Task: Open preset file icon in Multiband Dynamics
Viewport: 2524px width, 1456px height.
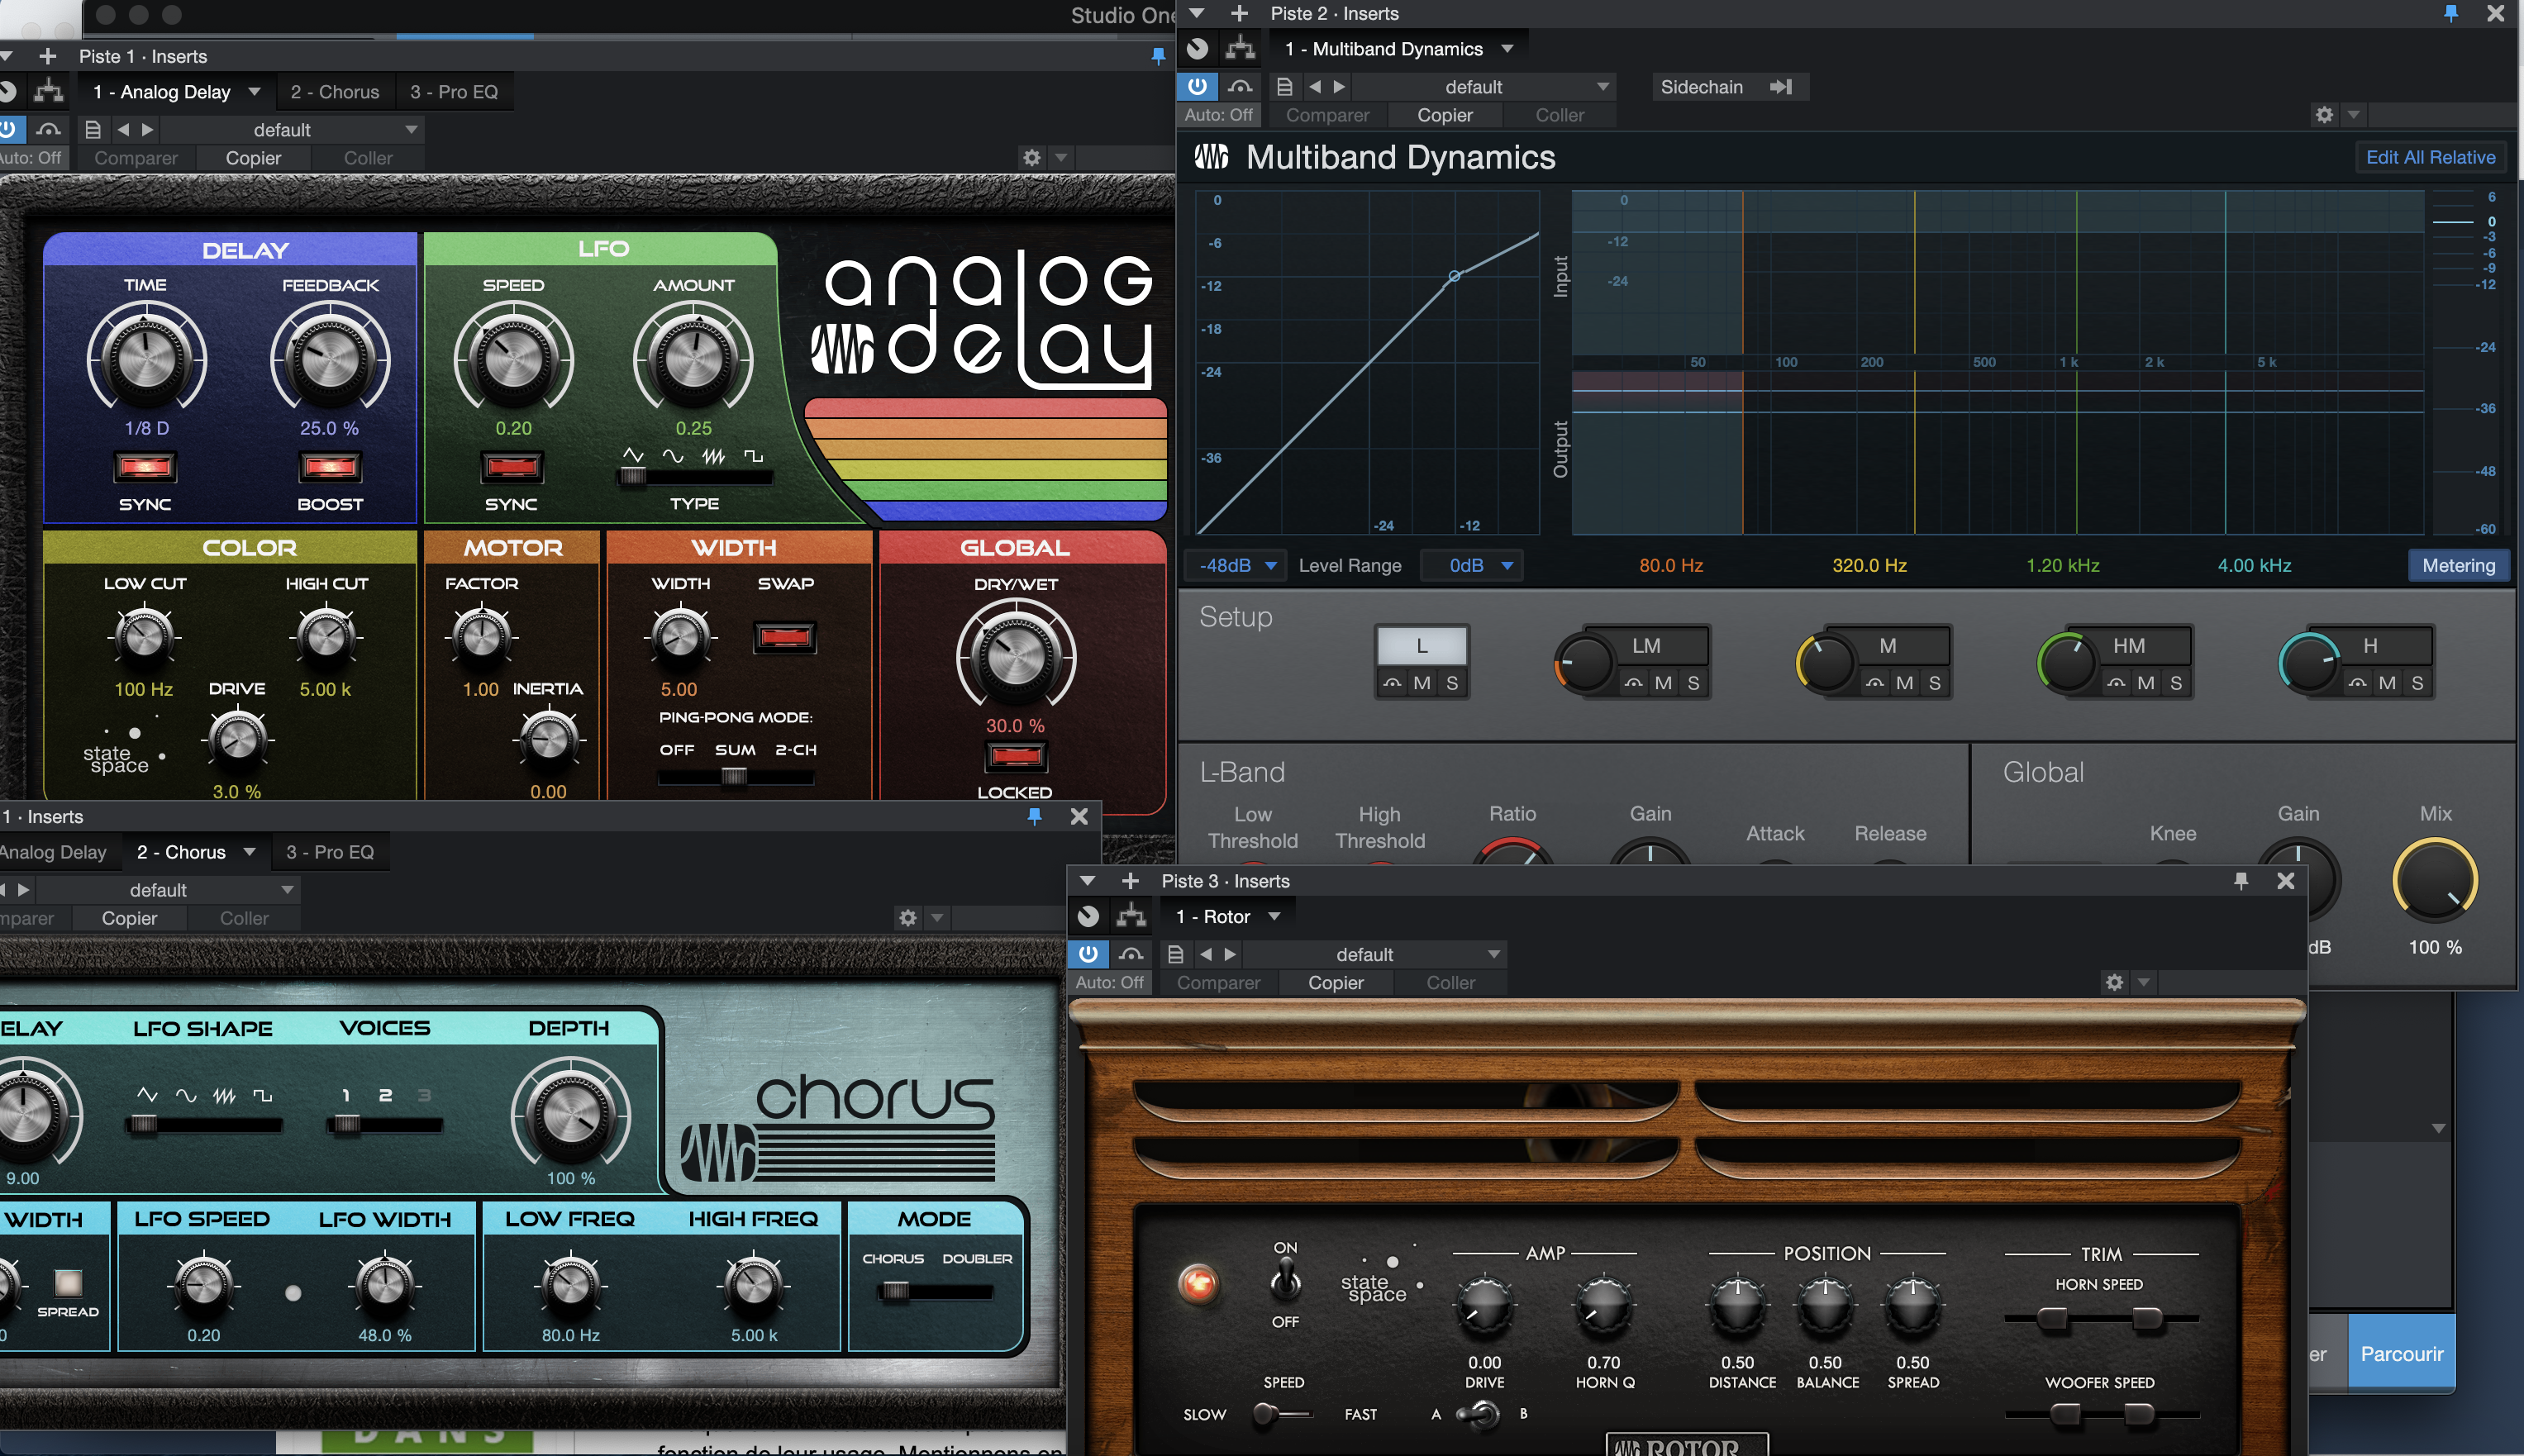Action: pos(1285,87)
